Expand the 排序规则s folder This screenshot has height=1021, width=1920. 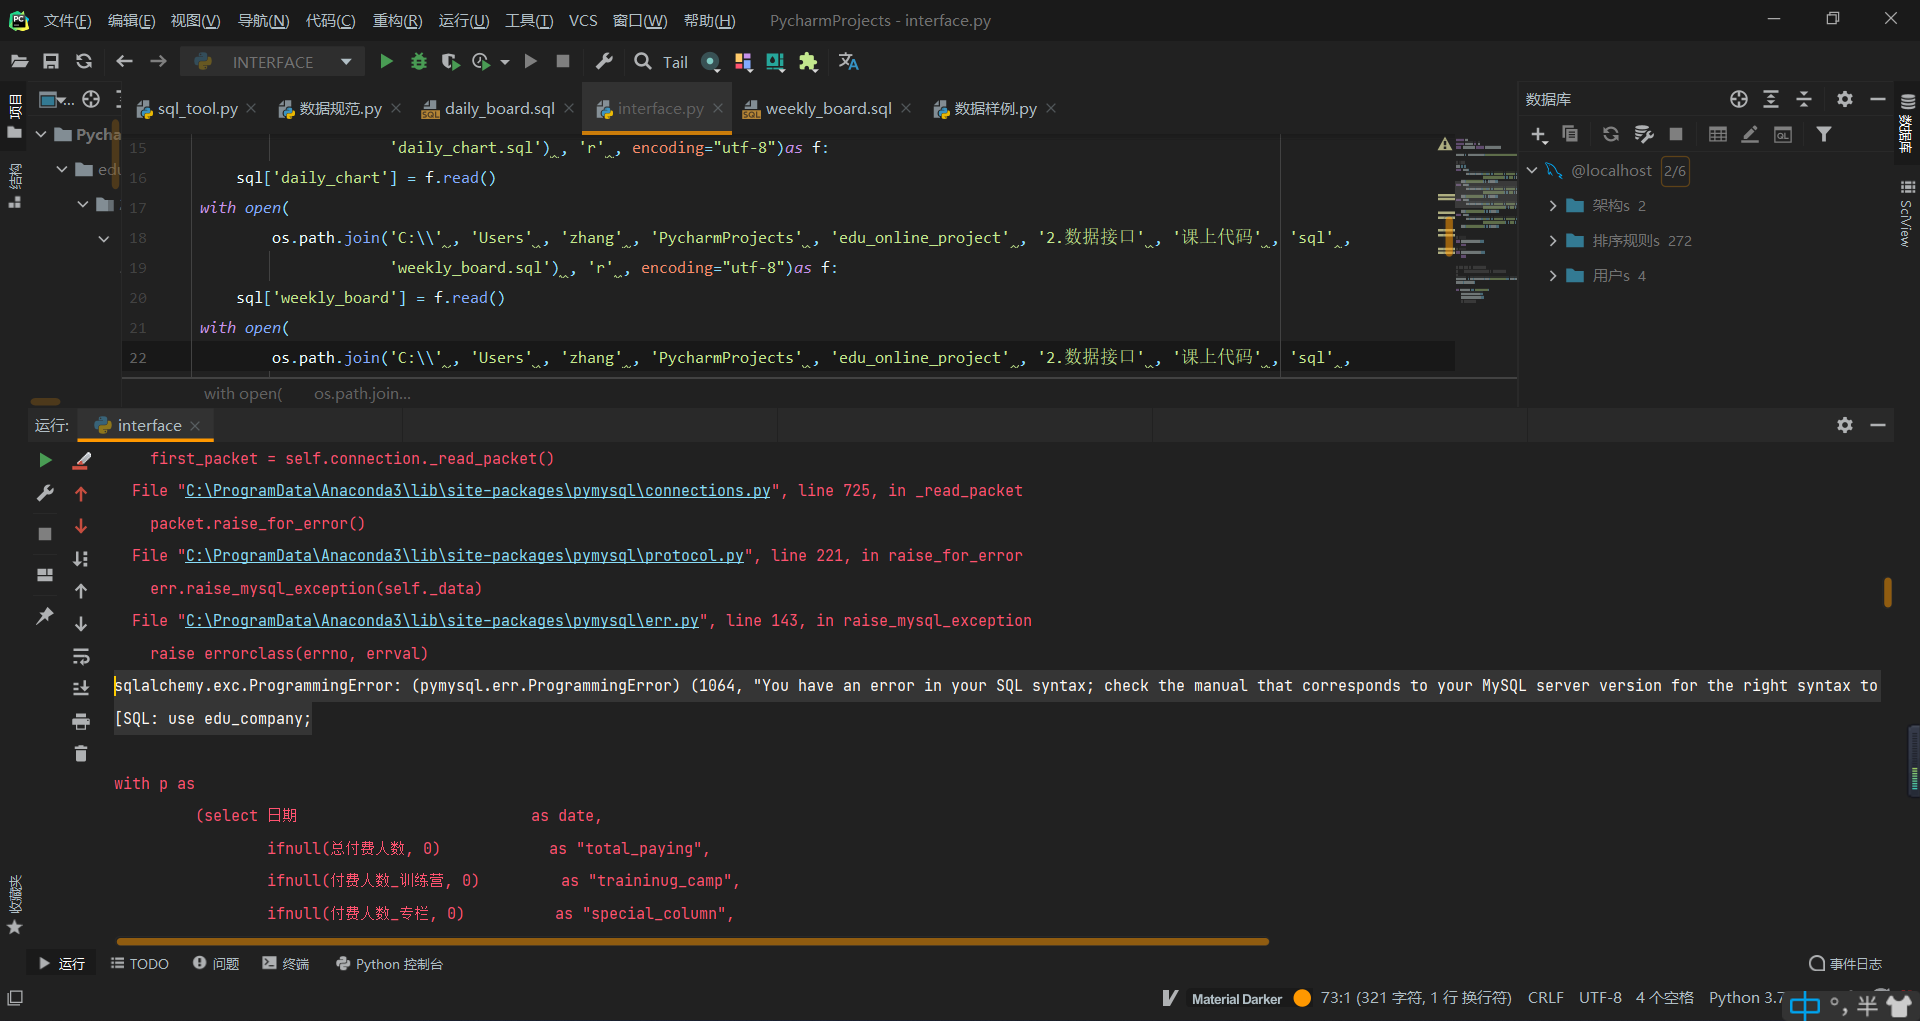pos(1553,241)
